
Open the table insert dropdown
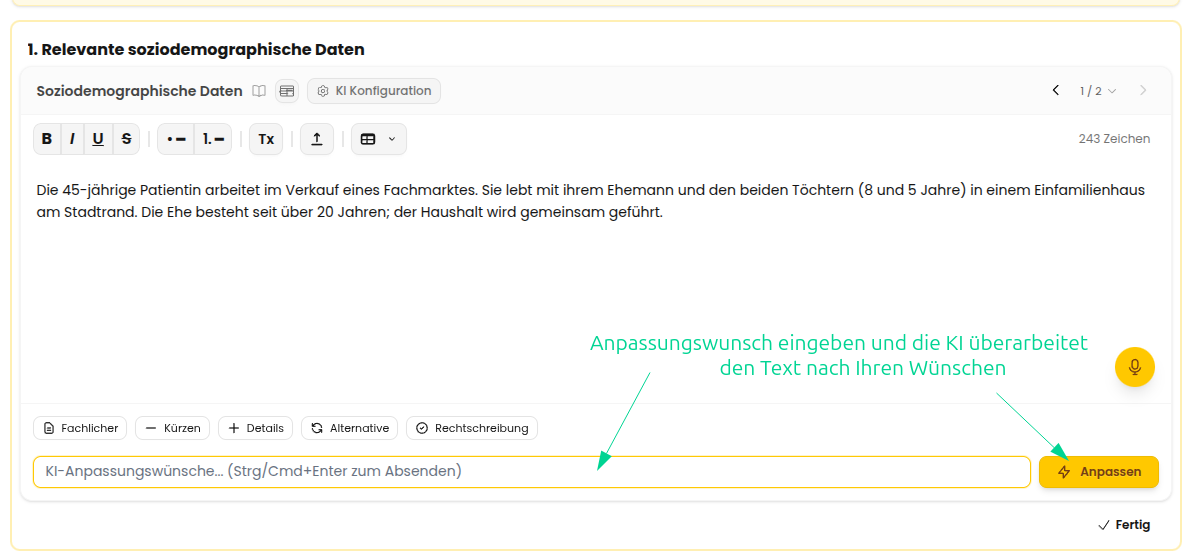click(x=379, y=139)
